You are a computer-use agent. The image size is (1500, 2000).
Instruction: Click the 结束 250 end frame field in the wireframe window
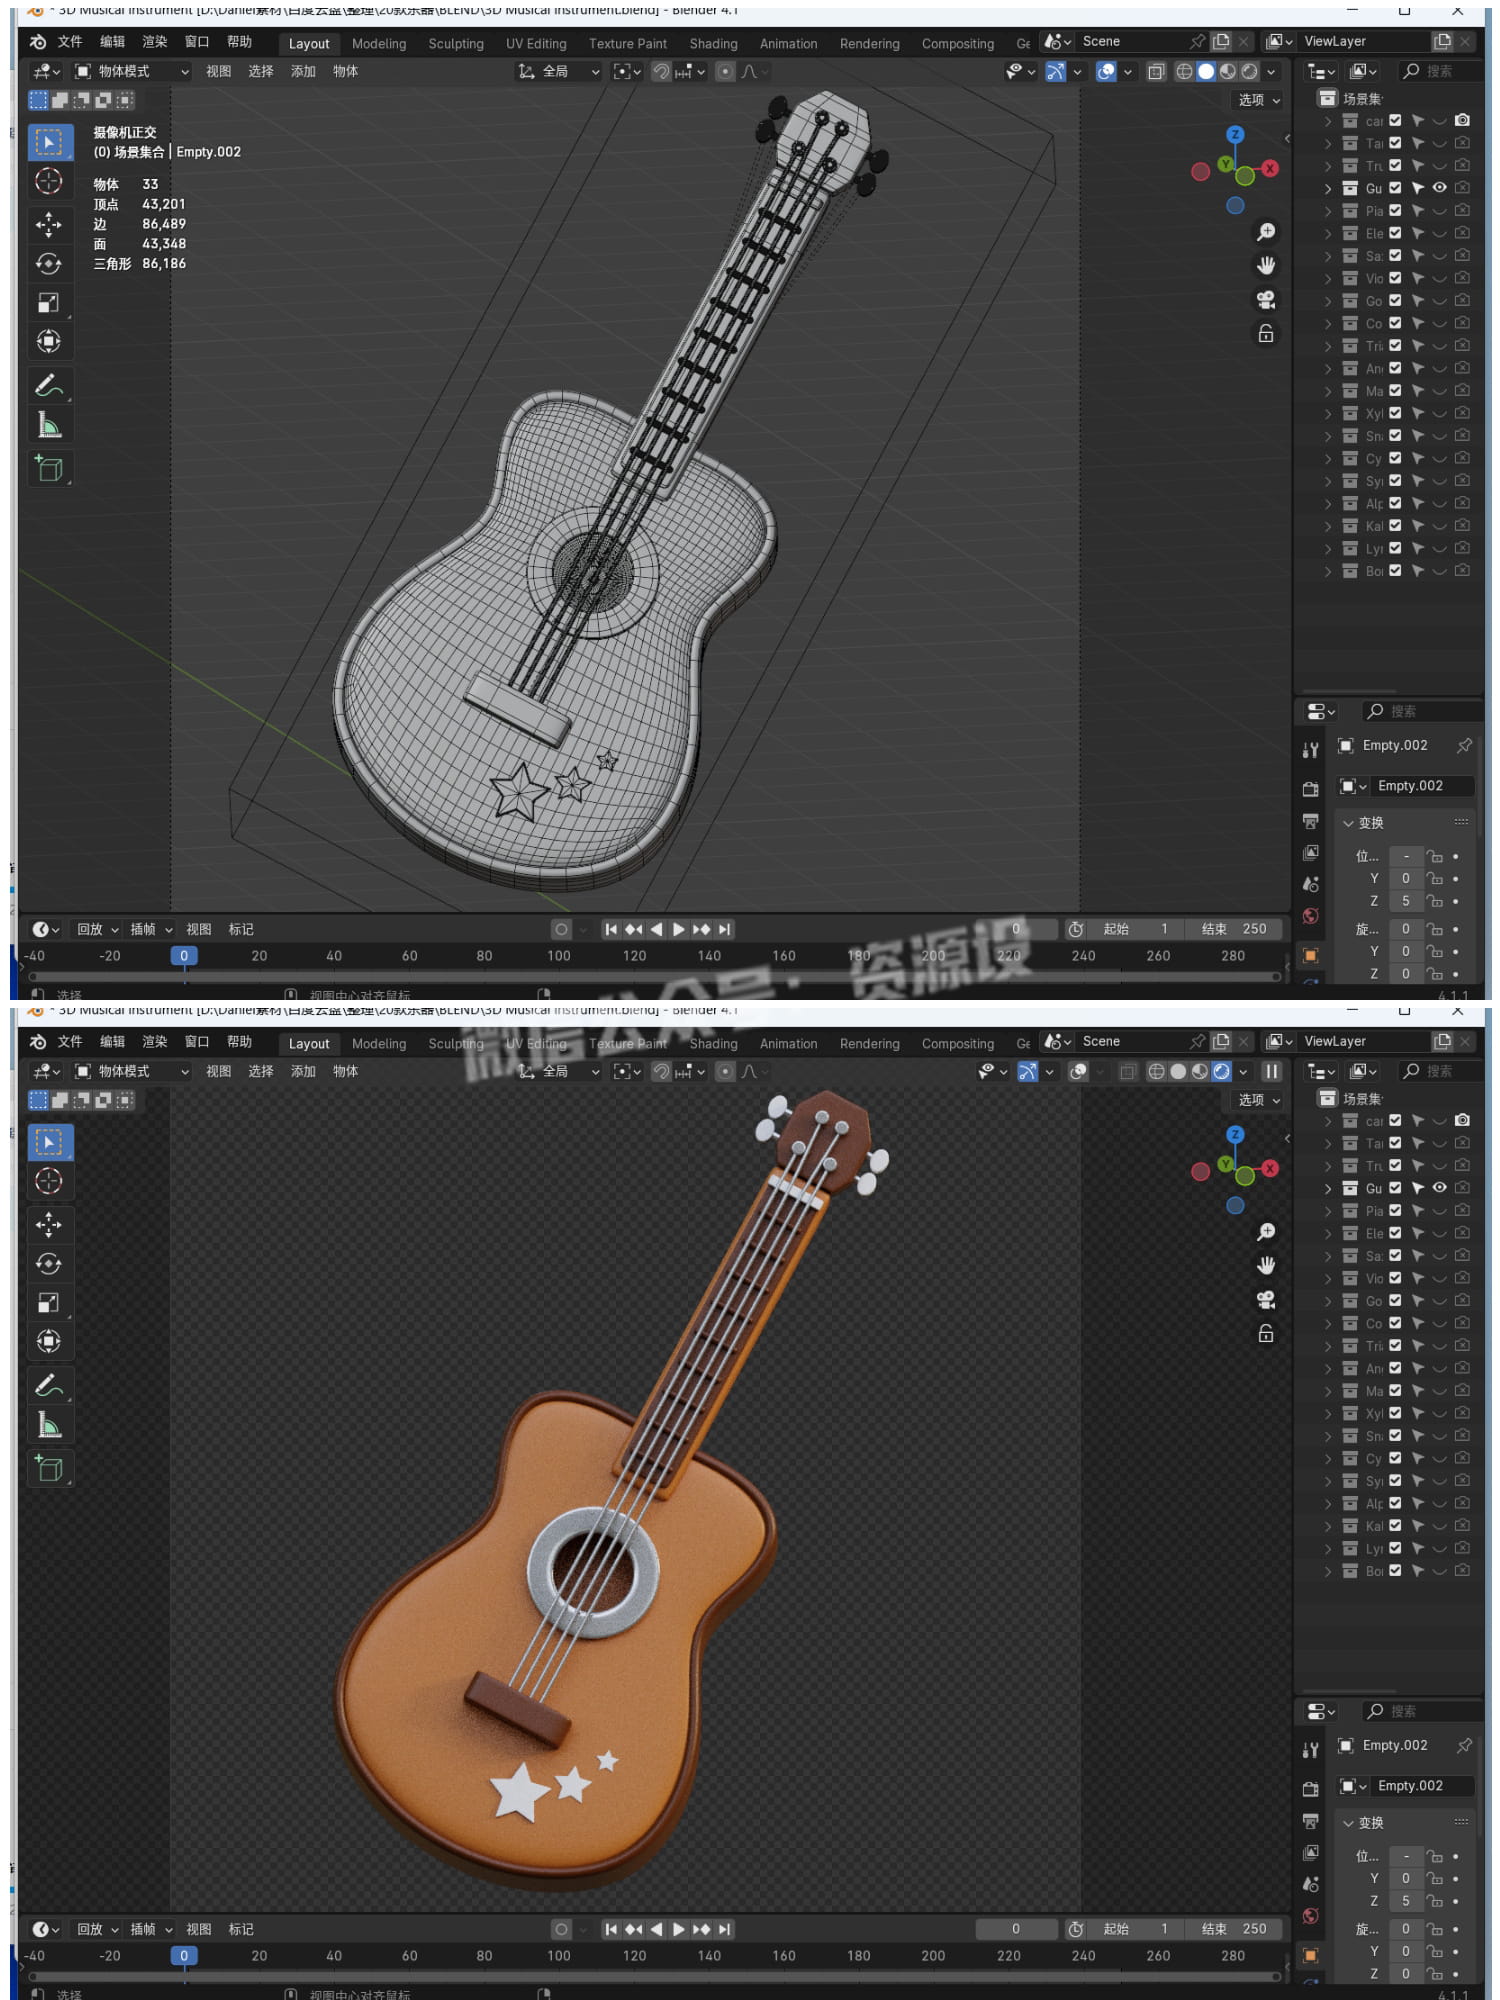click(1234, 929)
